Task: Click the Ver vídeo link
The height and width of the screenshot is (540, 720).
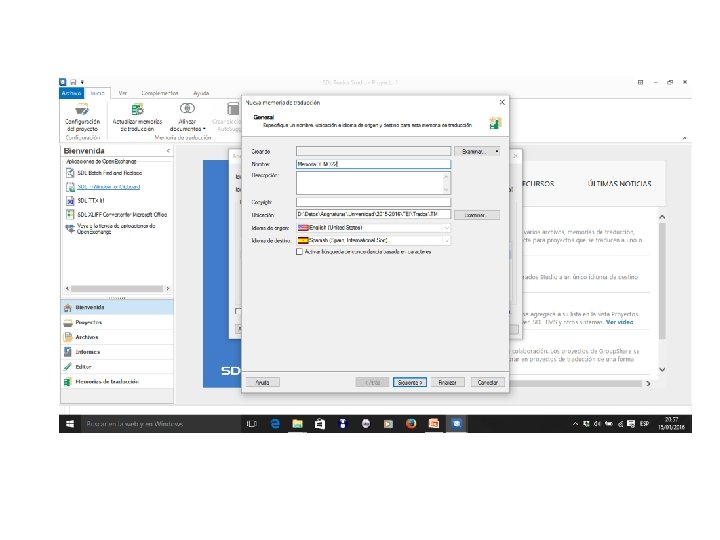Action: 619,322
